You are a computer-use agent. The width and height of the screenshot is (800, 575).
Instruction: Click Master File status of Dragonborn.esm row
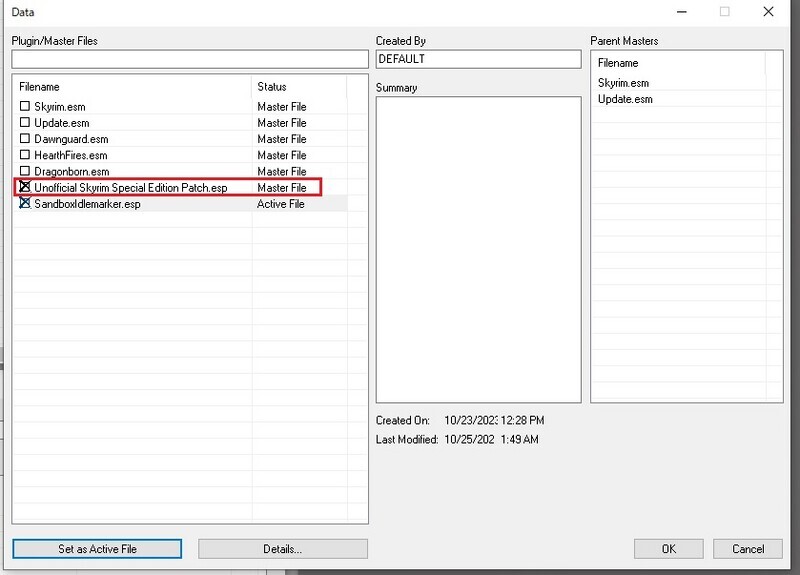282,171
